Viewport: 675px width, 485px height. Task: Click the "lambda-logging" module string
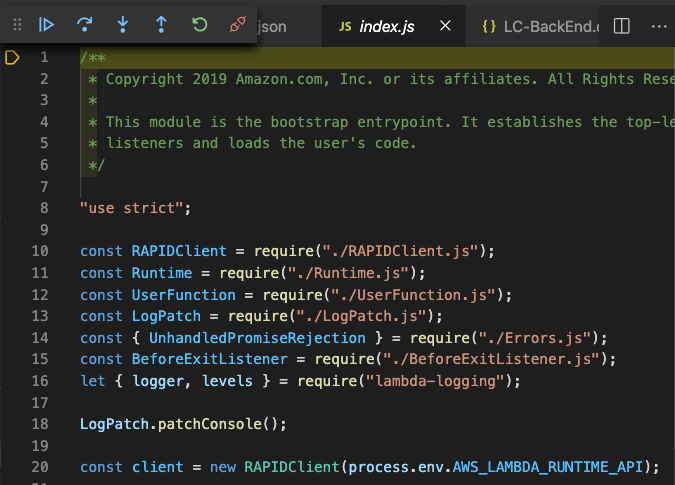[x=435, y=381]
